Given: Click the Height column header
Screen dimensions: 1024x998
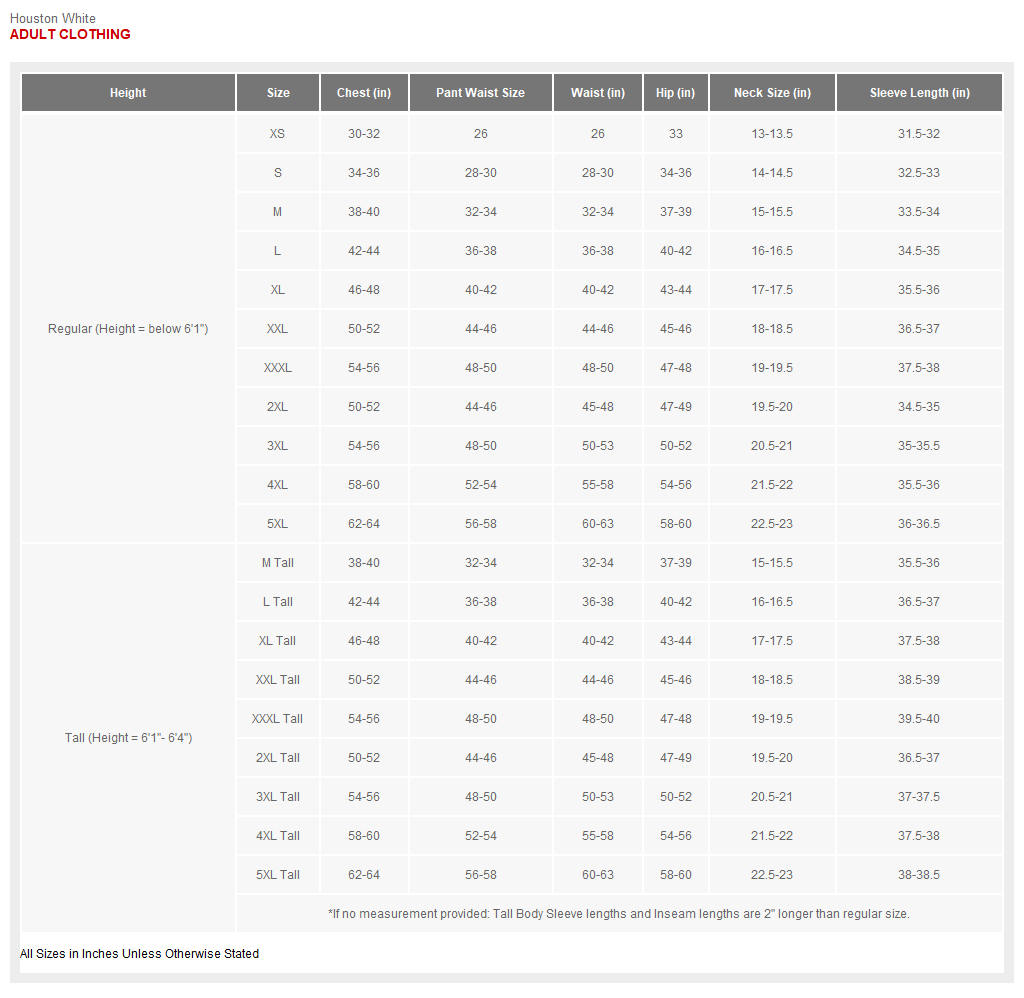Looking at the screenshot, I should (128, 93).
